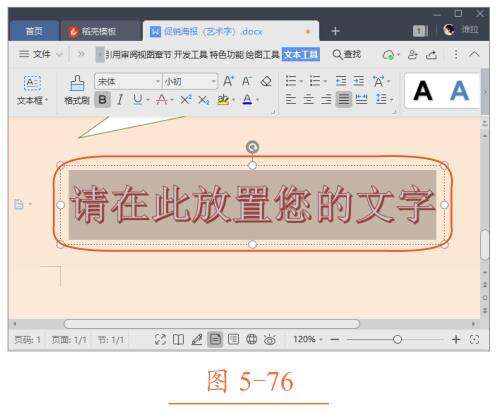Apply the text highlight color

(223, 99)
